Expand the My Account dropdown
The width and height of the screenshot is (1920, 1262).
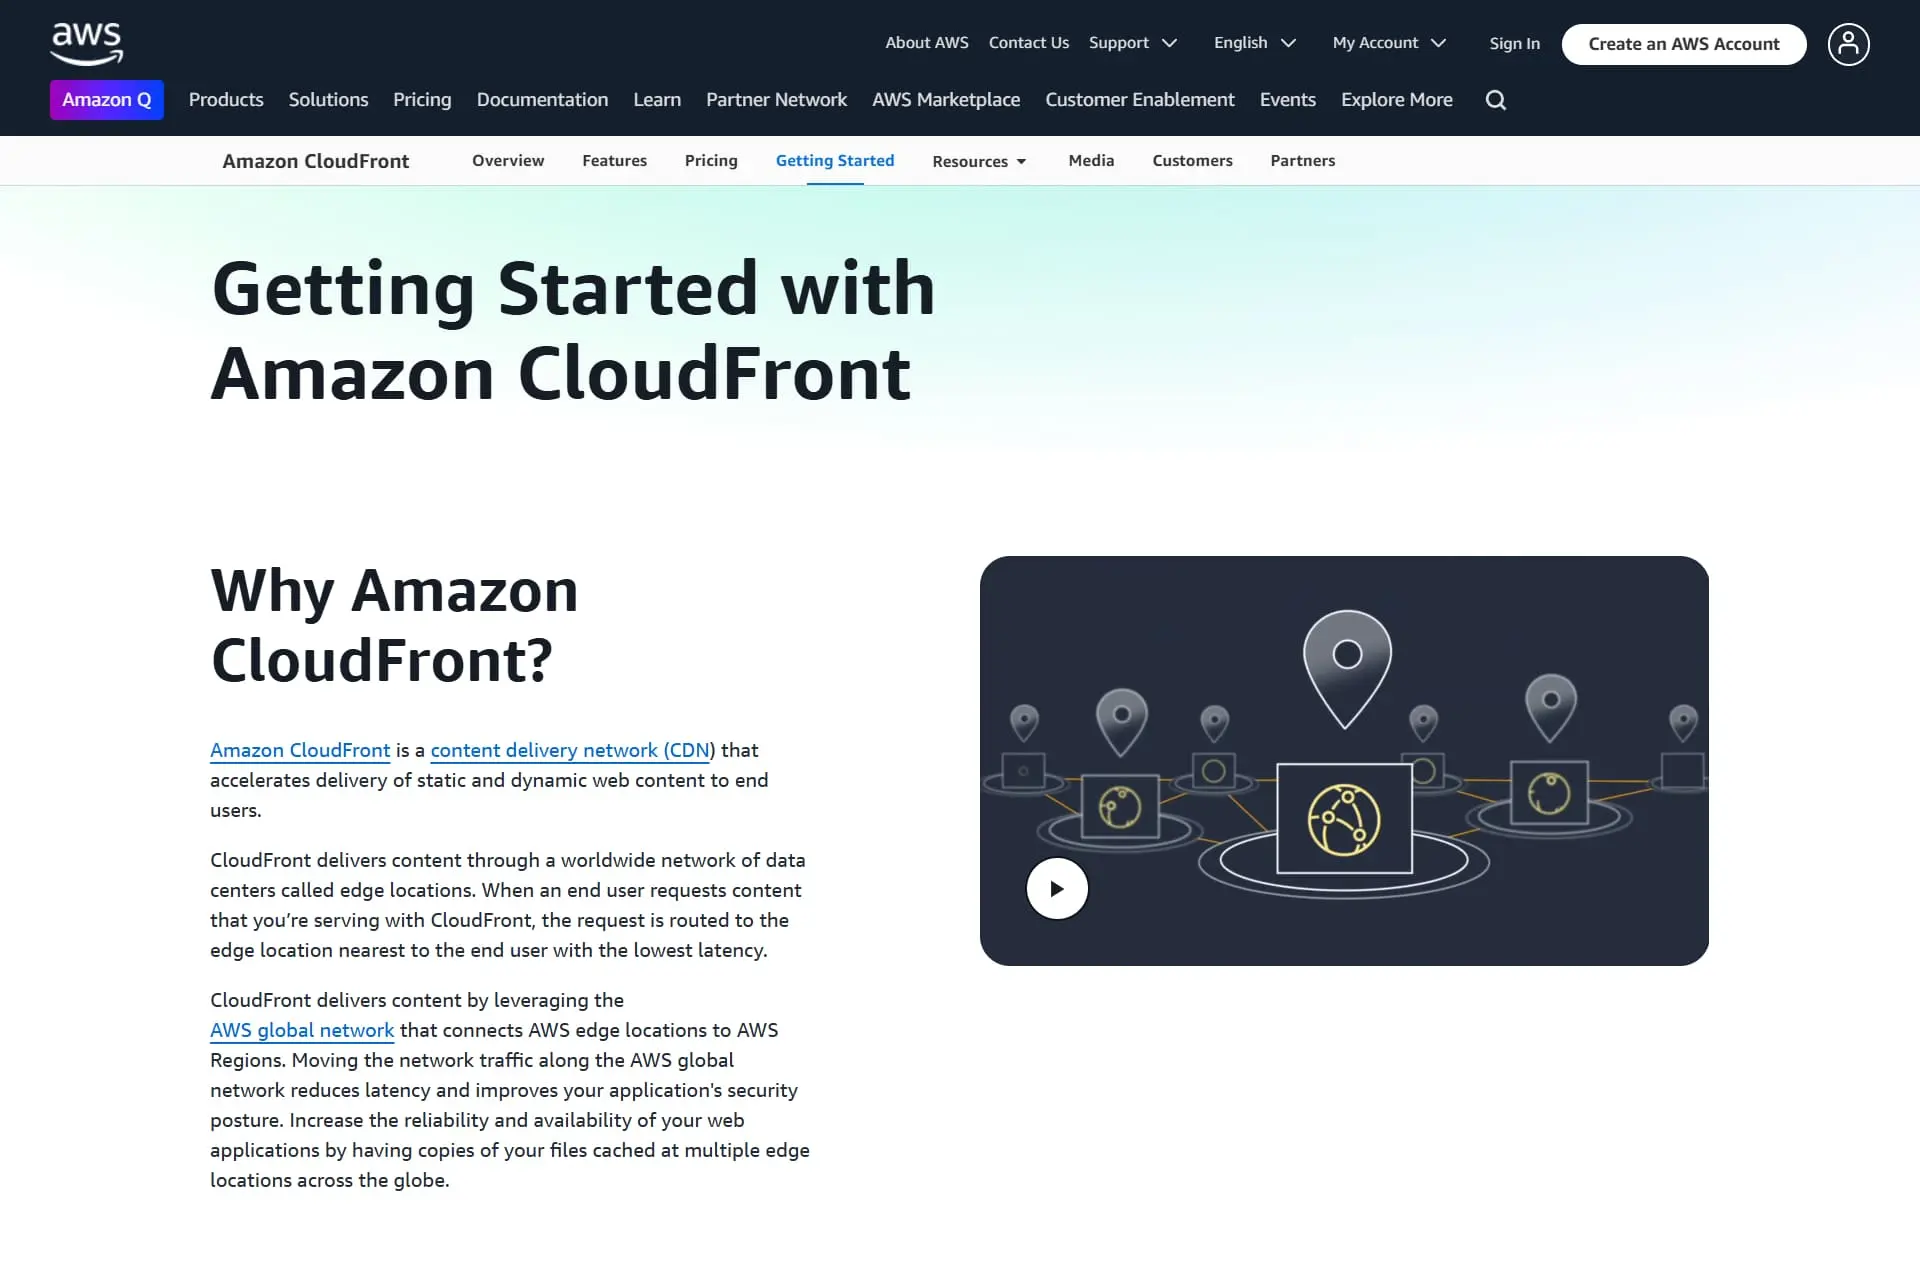1388,42
